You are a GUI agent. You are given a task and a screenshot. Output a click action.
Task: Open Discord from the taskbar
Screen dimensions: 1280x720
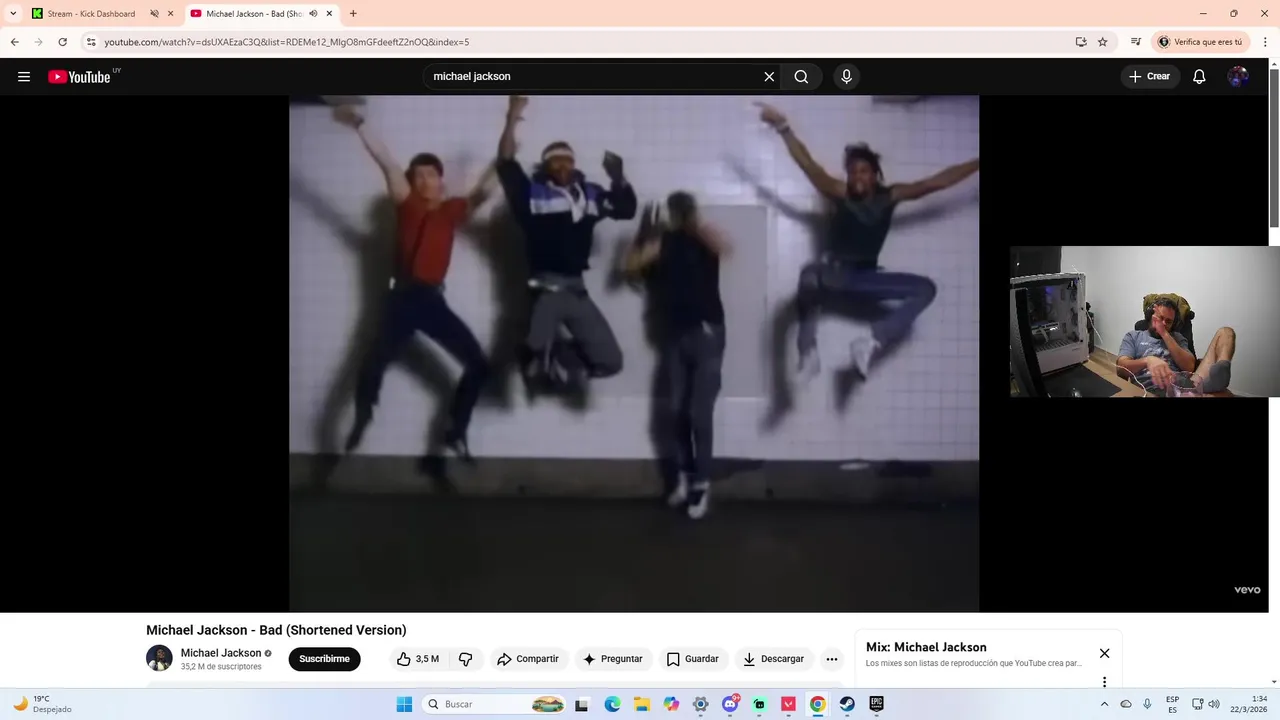click(x=730, y=704)
